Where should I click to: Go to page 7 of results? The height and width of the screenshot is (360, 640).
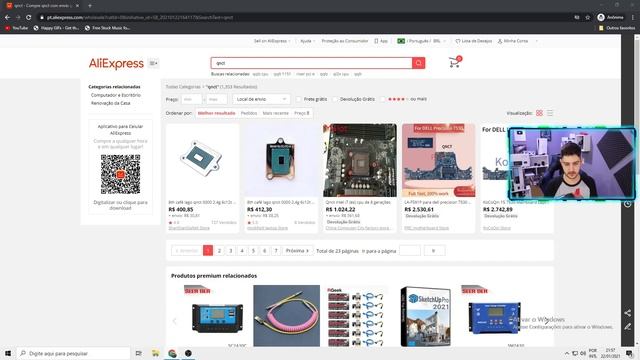point(276,251)
